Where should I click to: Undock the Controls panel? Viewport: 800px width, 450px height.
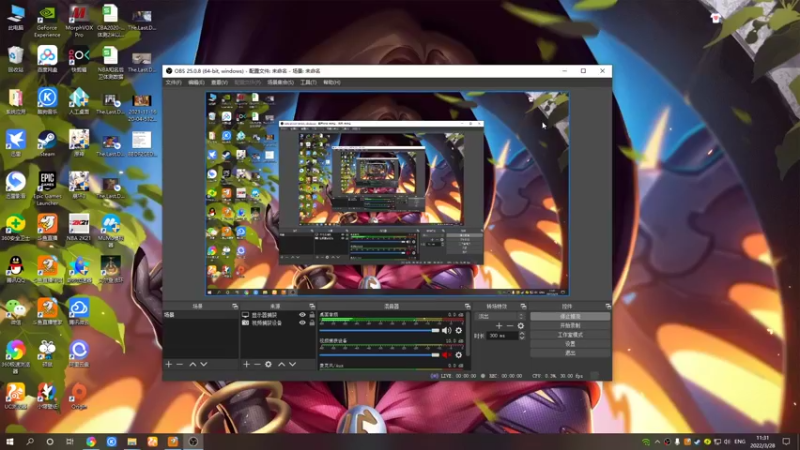click(x=608, y=306)
